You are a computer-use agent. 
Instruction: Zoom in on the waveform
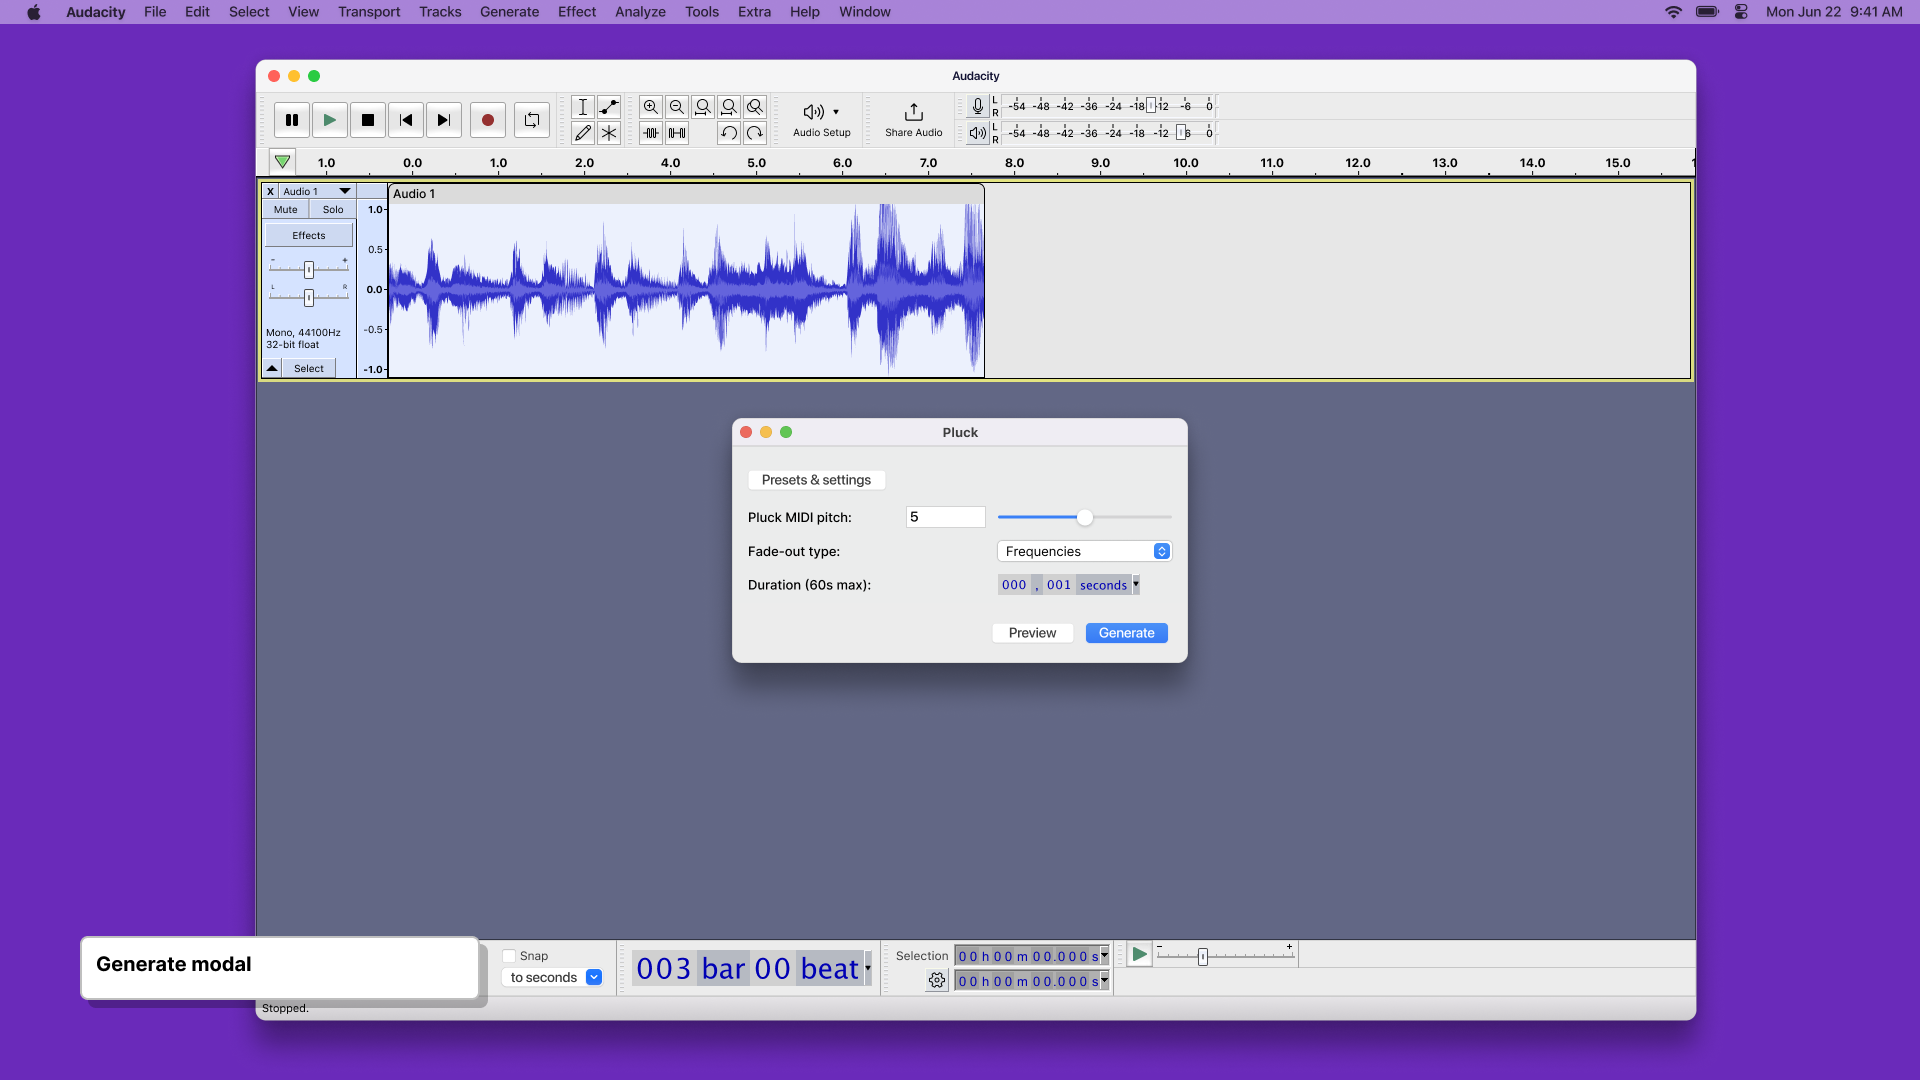pyautogui.click(x=651, y=106)
